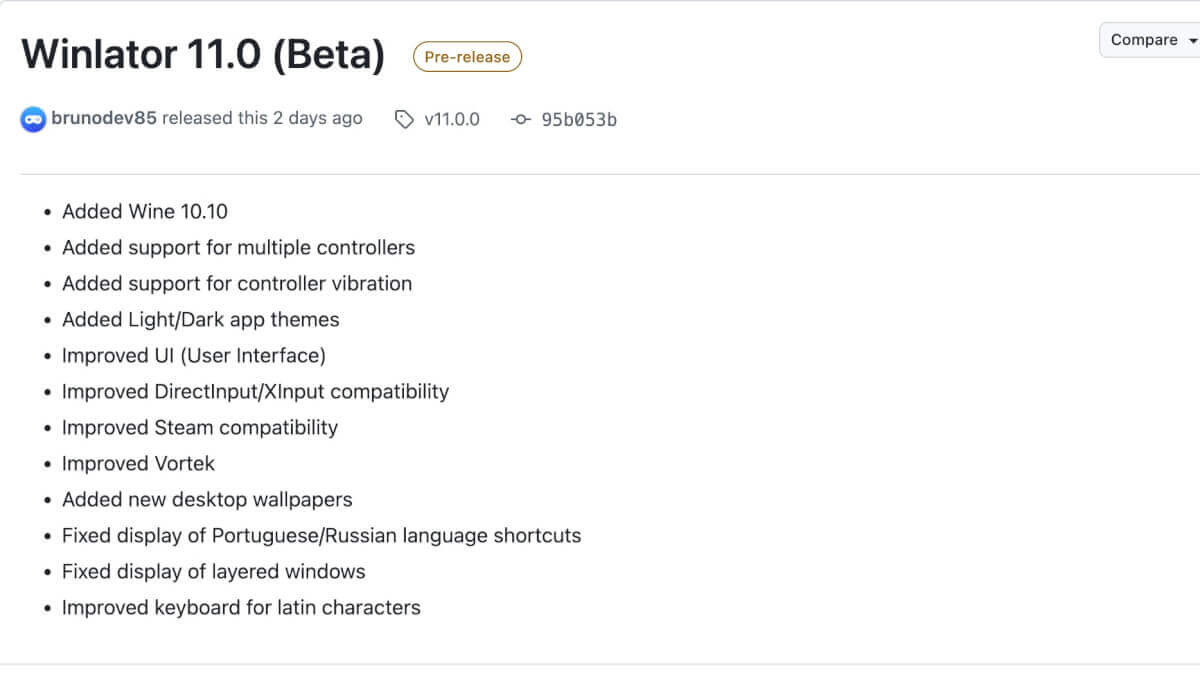Click the Winlator 11.0 (Beta) release title
The image size is (1200, 675).
pyautogui.click(x=203, y=55)
